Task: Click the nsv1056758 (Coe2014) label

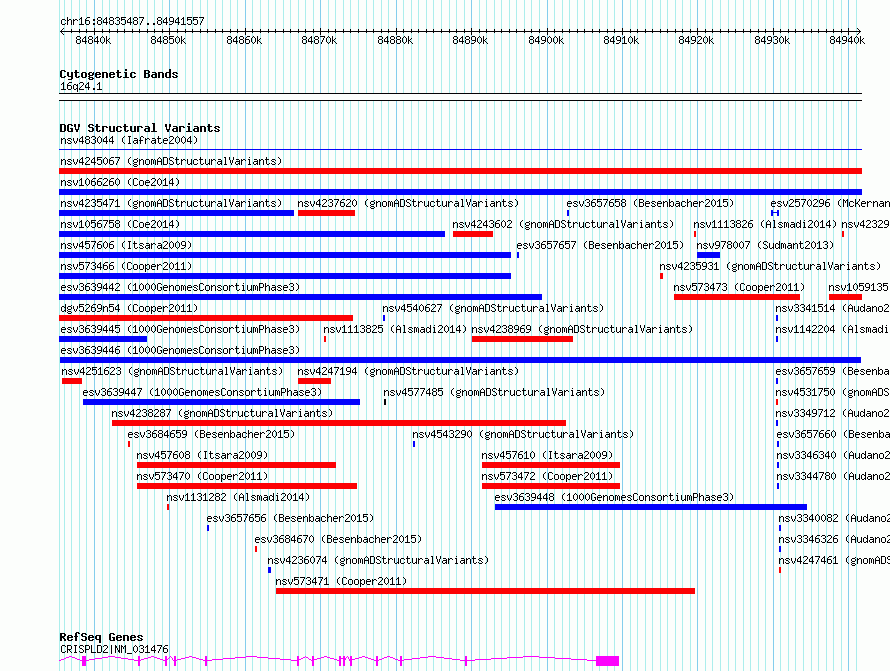Action: pyautogui.click(x=120, y=224)
